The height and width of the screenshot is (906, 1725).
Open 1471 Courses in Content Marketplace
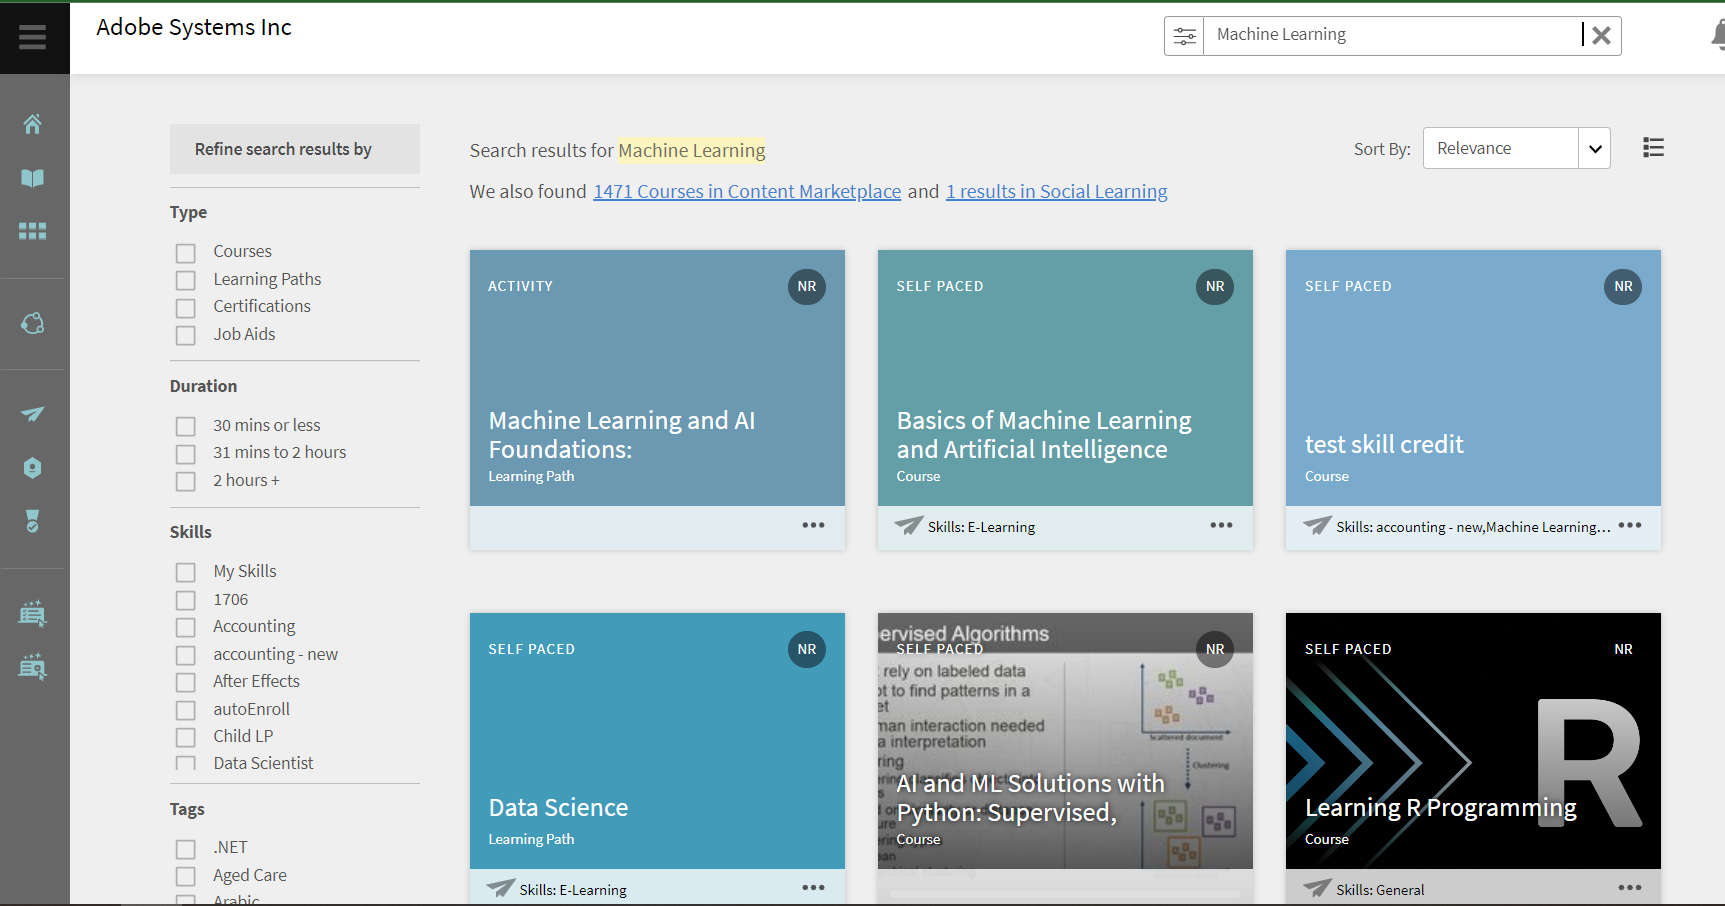point(746,191)
